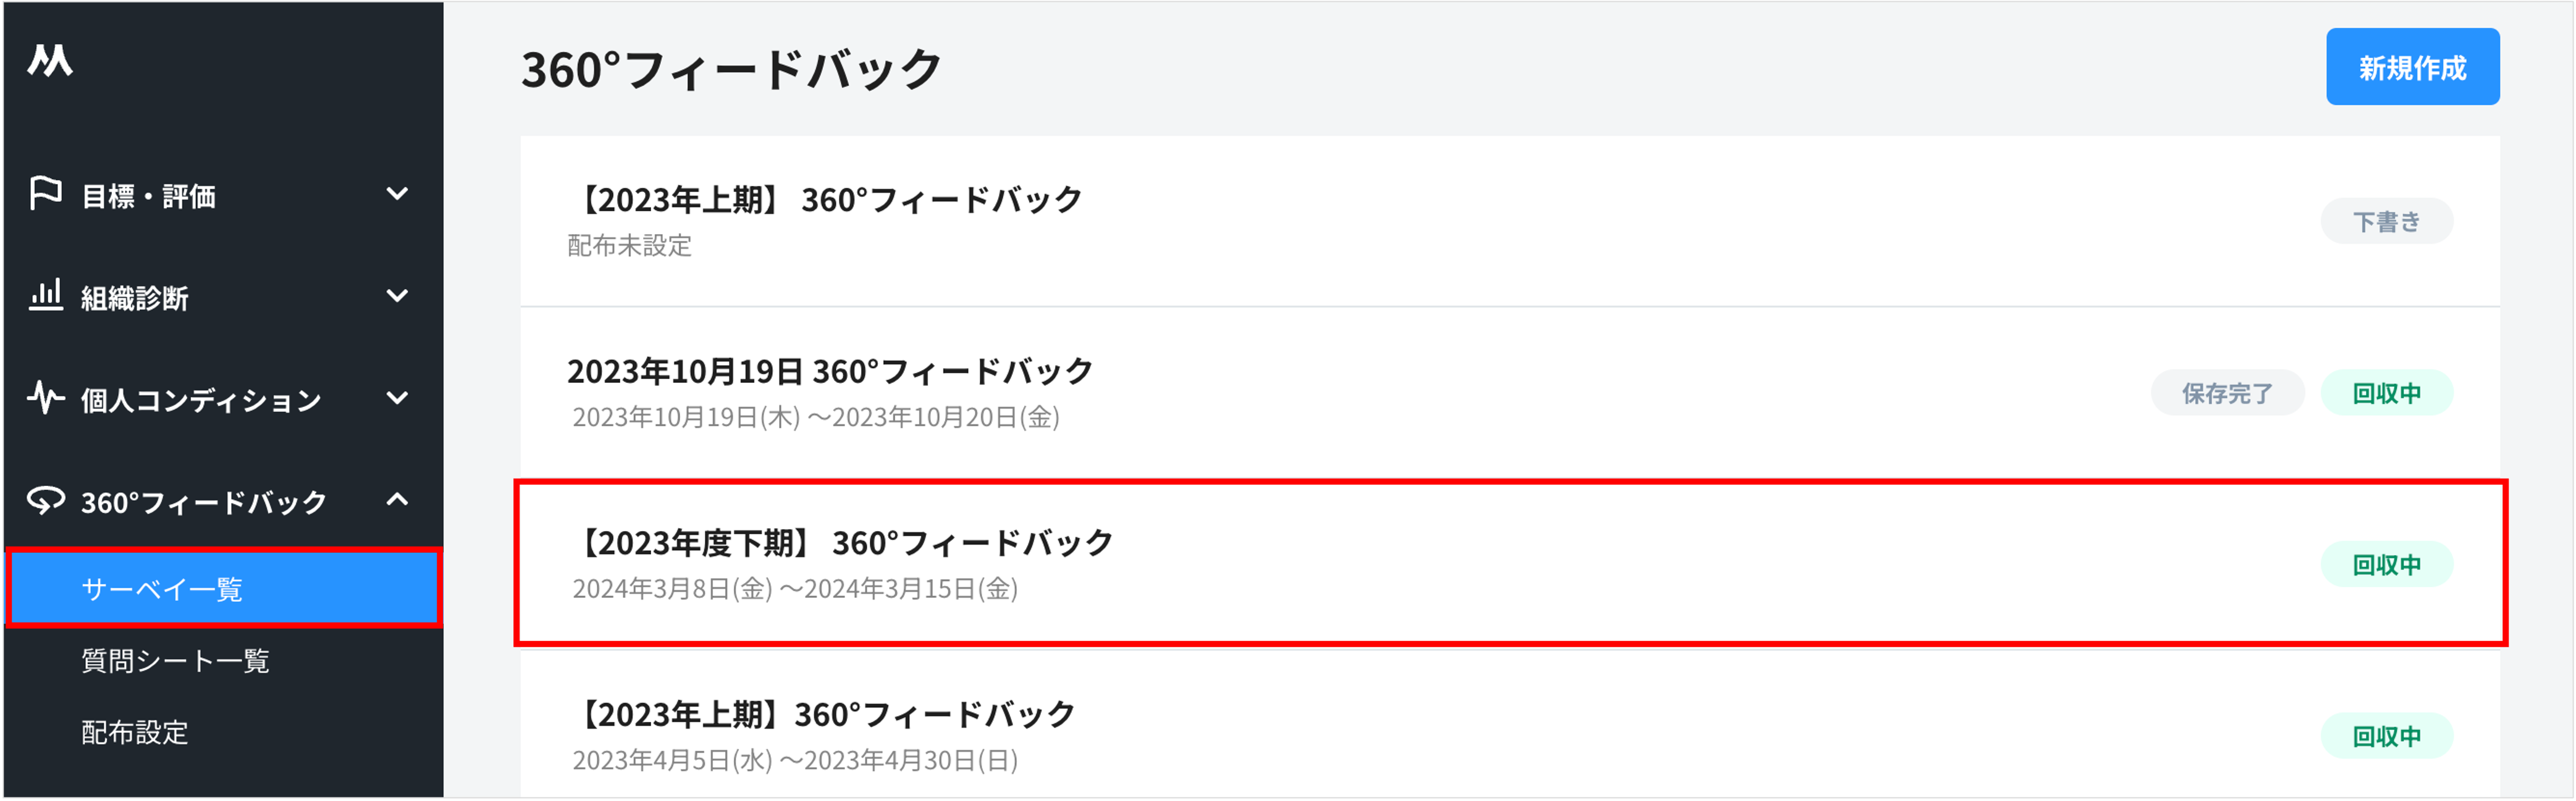Expand the 個人コンディション chevron
This screenshot has width=2576, height=801.
397,398
